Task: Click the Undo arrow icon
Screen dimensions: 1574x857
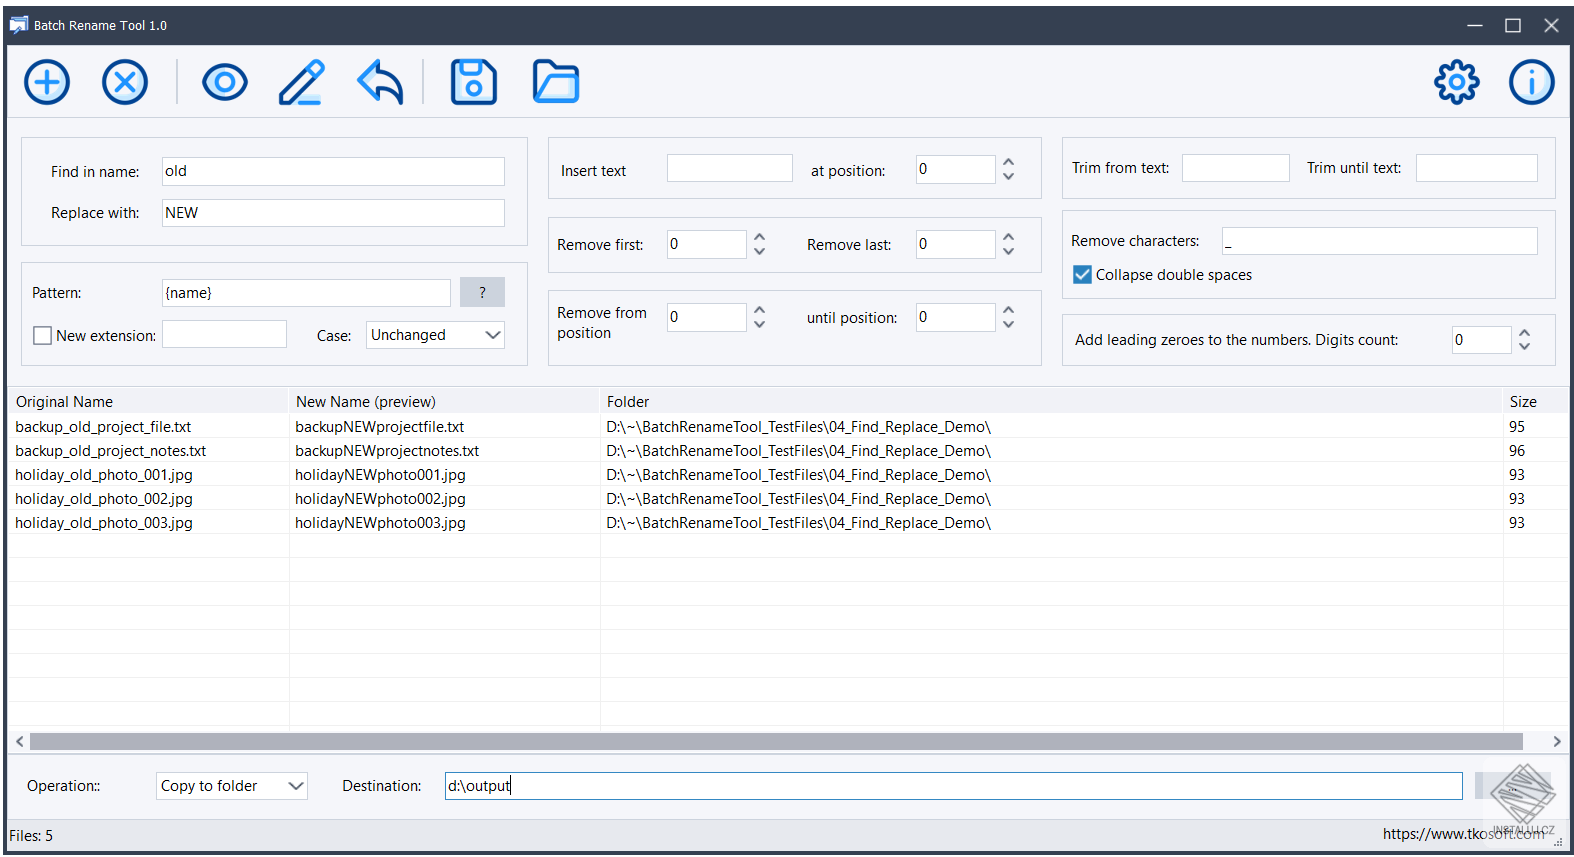Action: coord(380,82)
